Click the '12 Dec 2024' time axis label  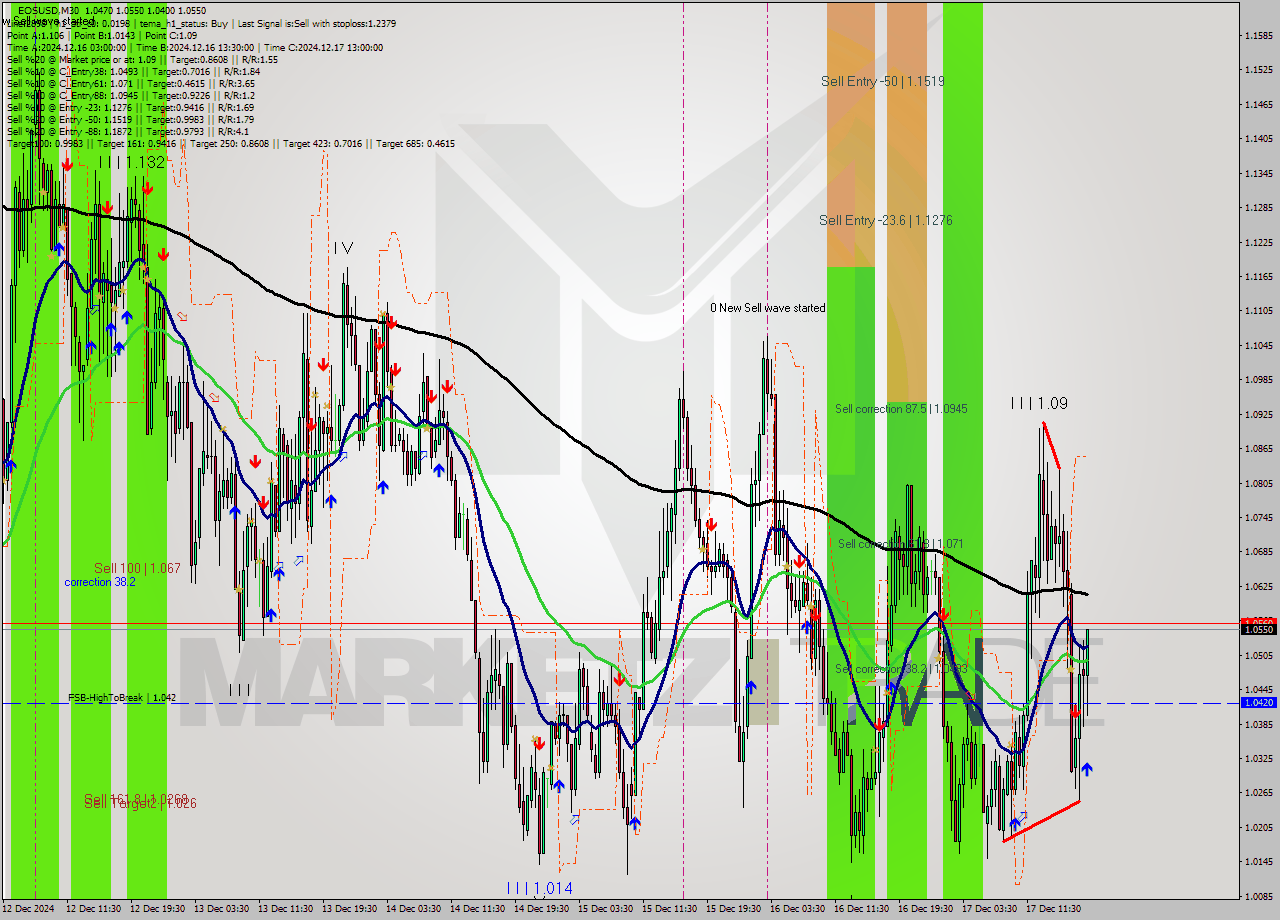pyautogui.click(x=30, y=909)
